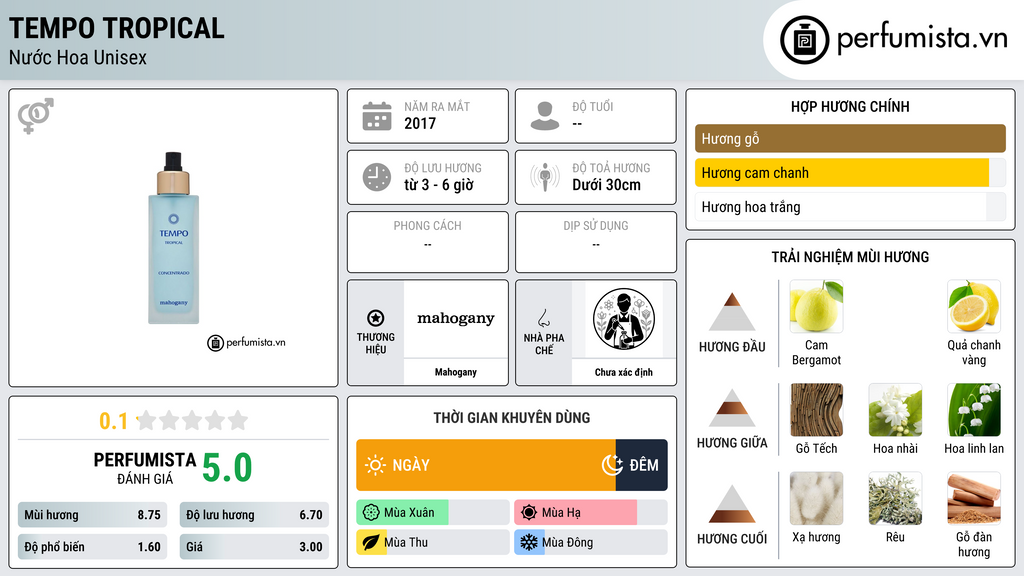
Task: Click the clock icon beside Độ lưu hương
Action: [x=377, y=177]
